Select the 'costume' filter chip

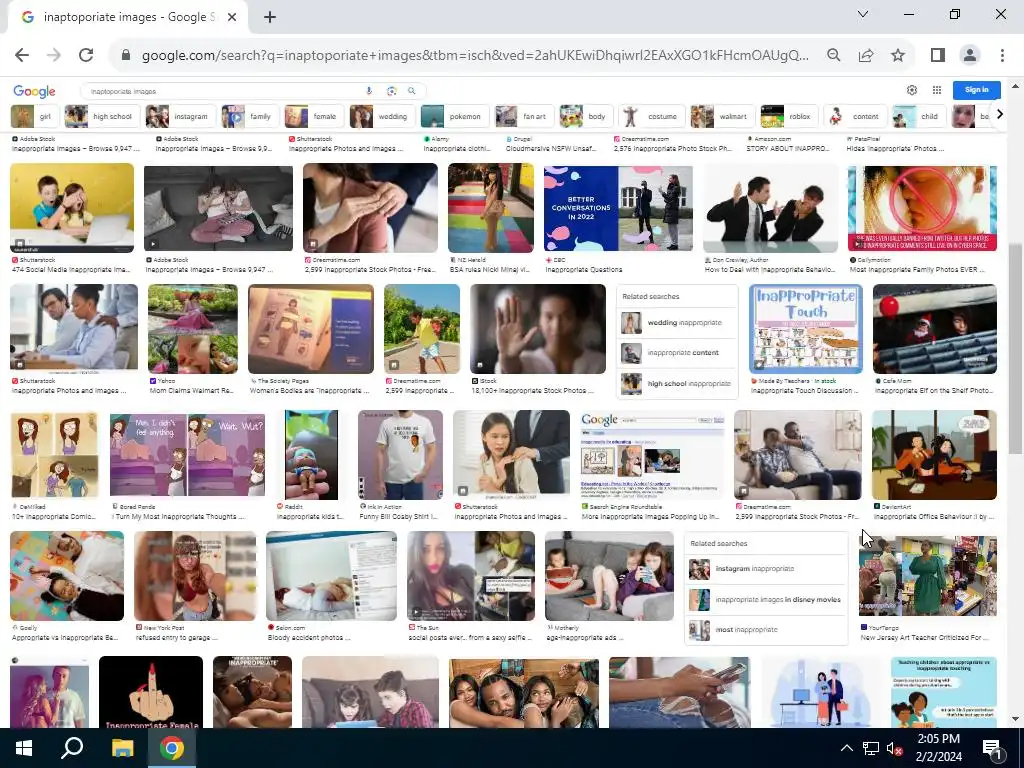[651, 116]
